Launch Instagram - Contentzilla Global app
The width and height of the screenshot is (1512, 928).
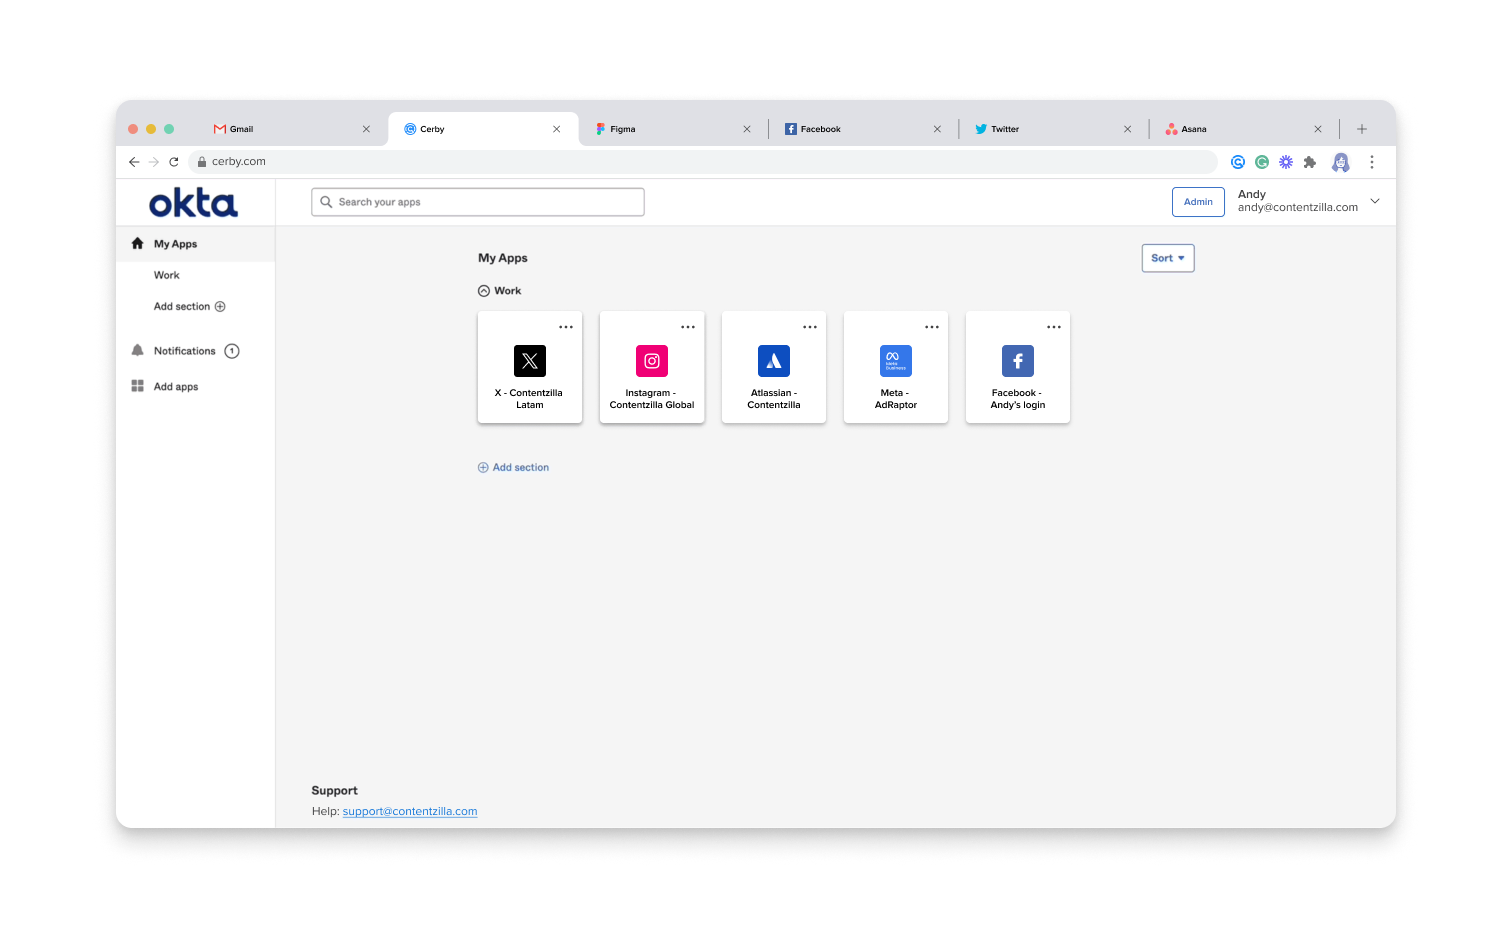click(x=652, y=367)
